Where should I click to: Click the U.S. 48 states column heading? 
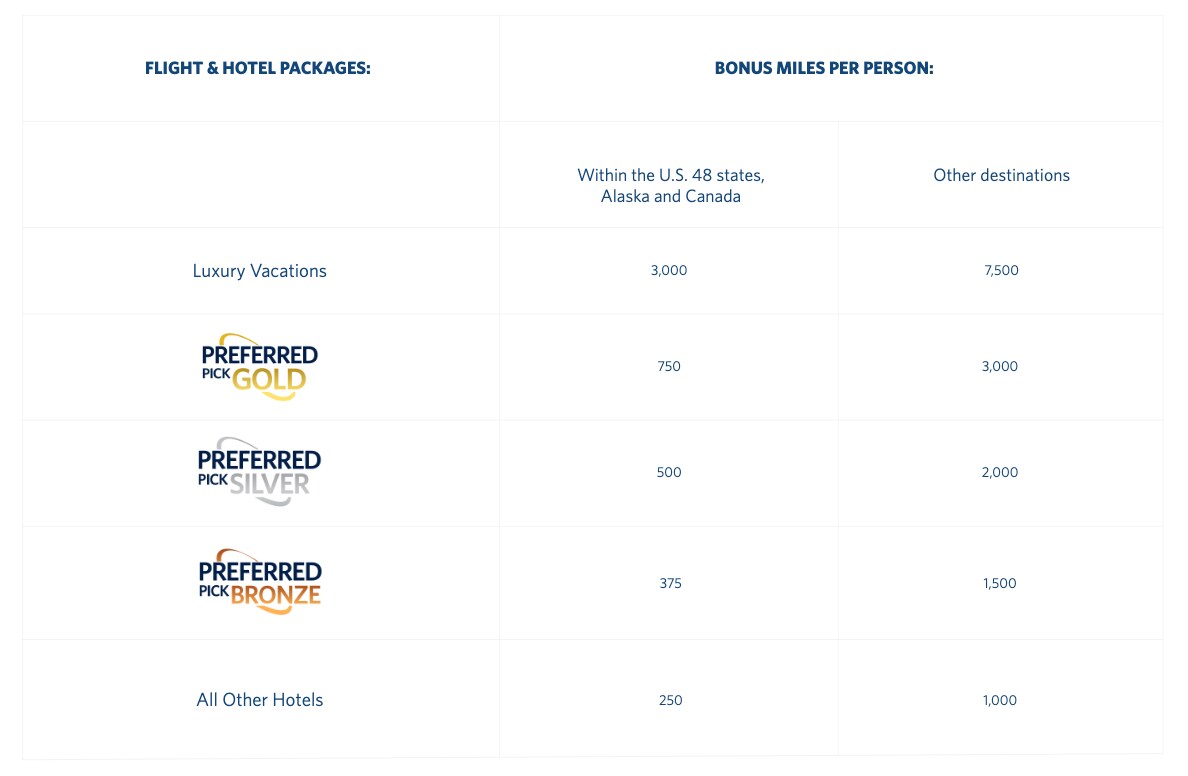670,186
